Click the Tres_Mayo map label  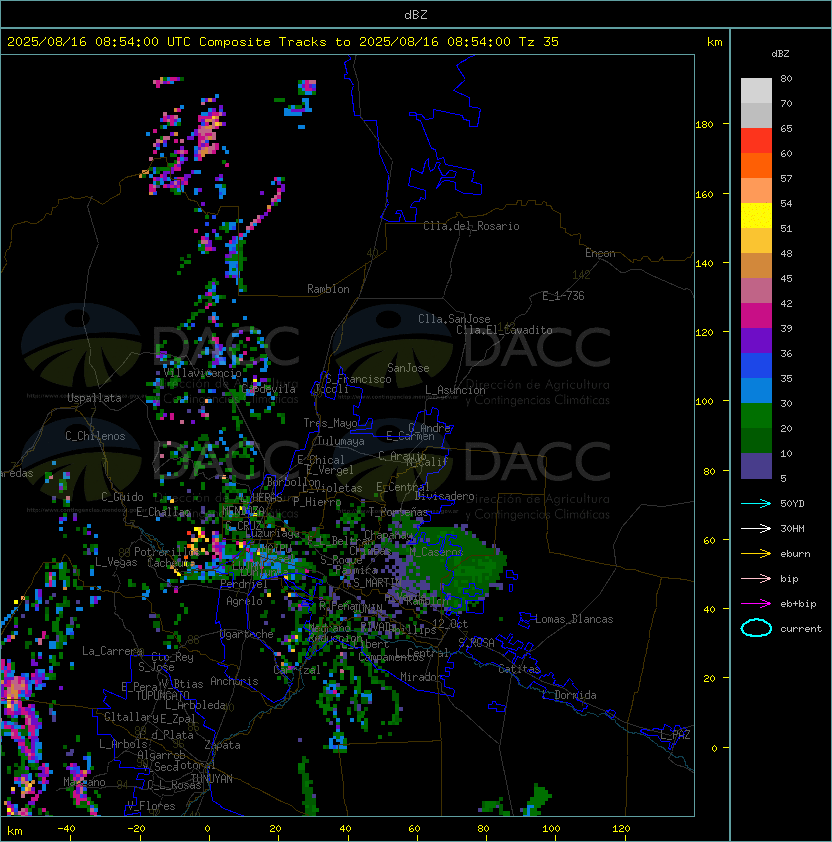coord(330,423)
